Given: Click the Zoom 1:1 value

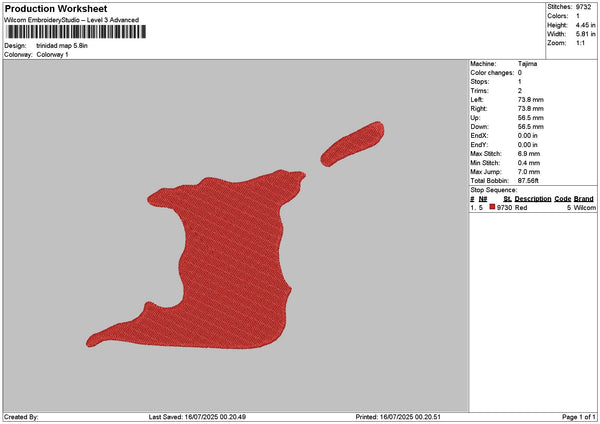Looking at the screenshot, I should click(x=580, y=43).
